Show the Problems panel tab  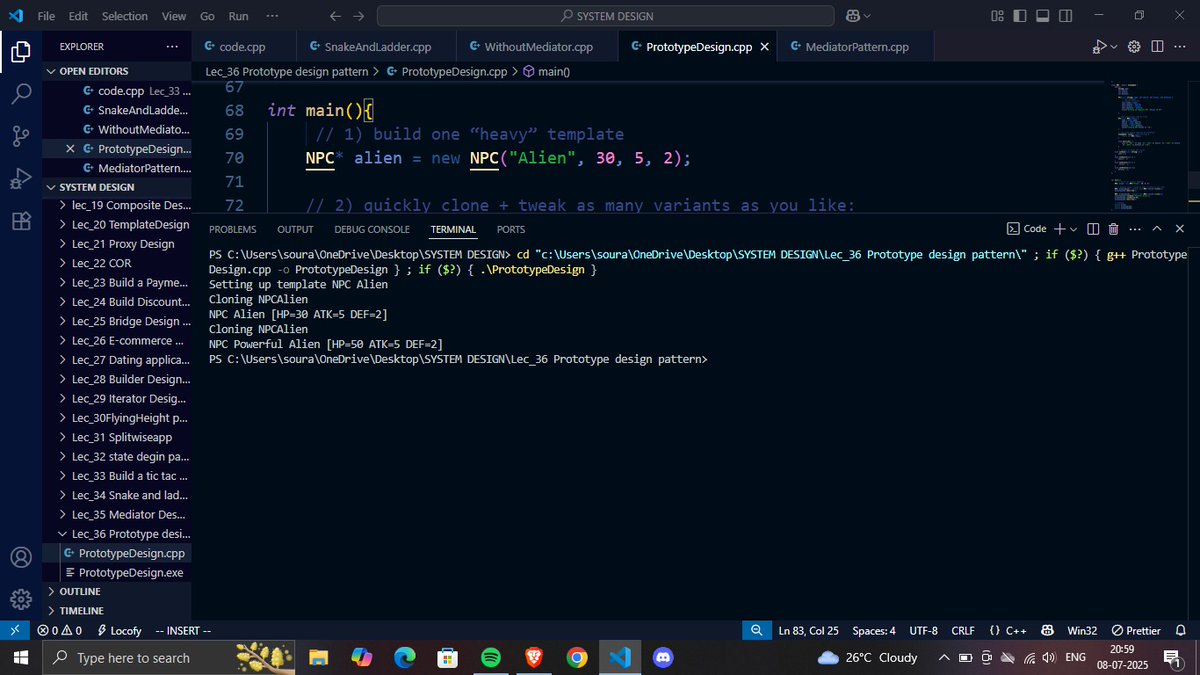pyautogui.click(x=232, y=229)
